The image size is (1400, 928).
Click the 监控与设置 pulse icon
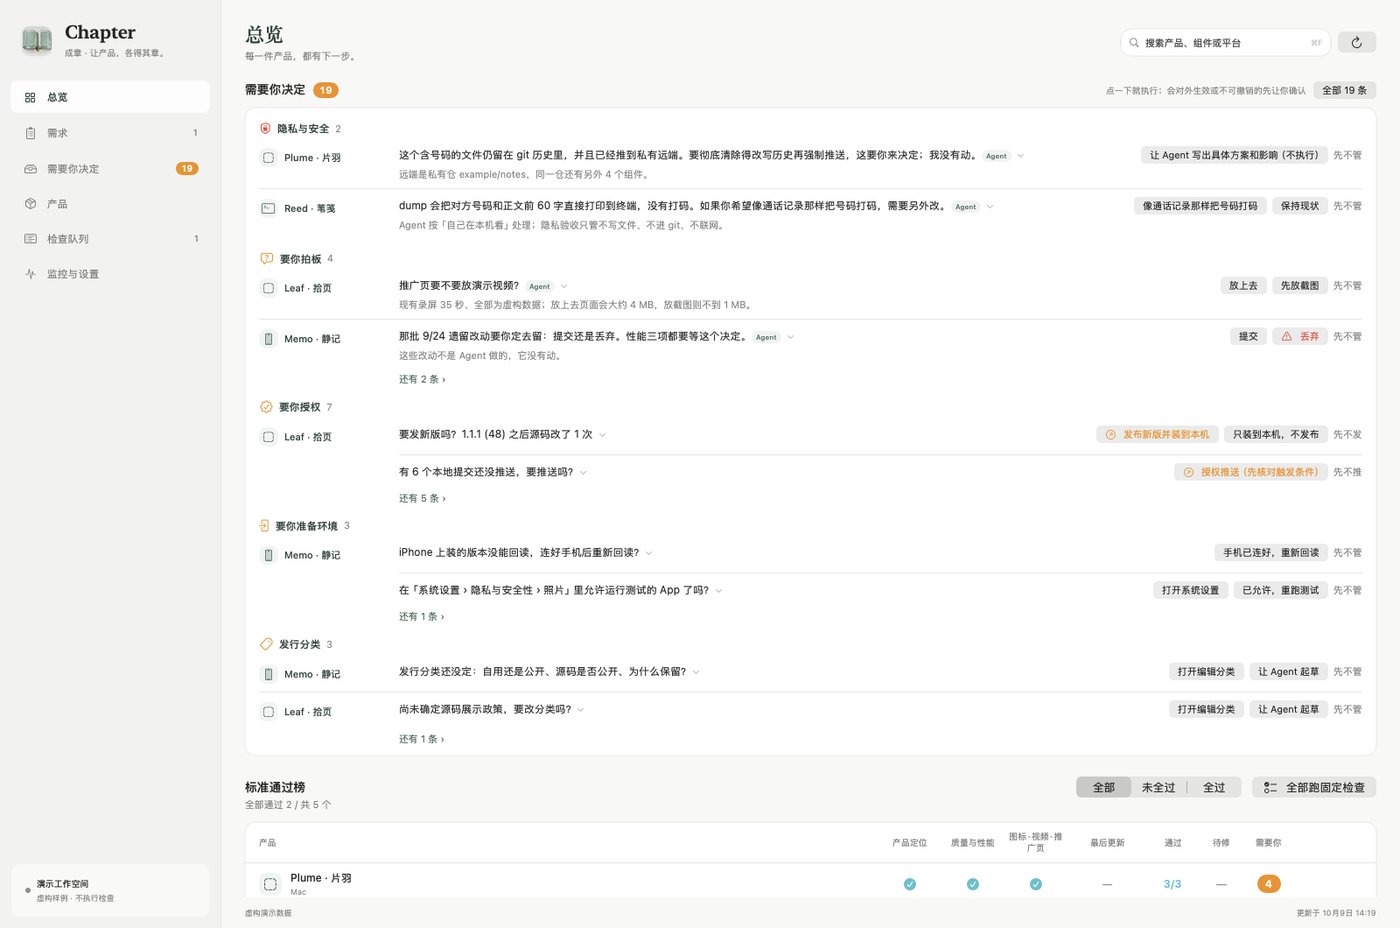[x=30, y=274]
